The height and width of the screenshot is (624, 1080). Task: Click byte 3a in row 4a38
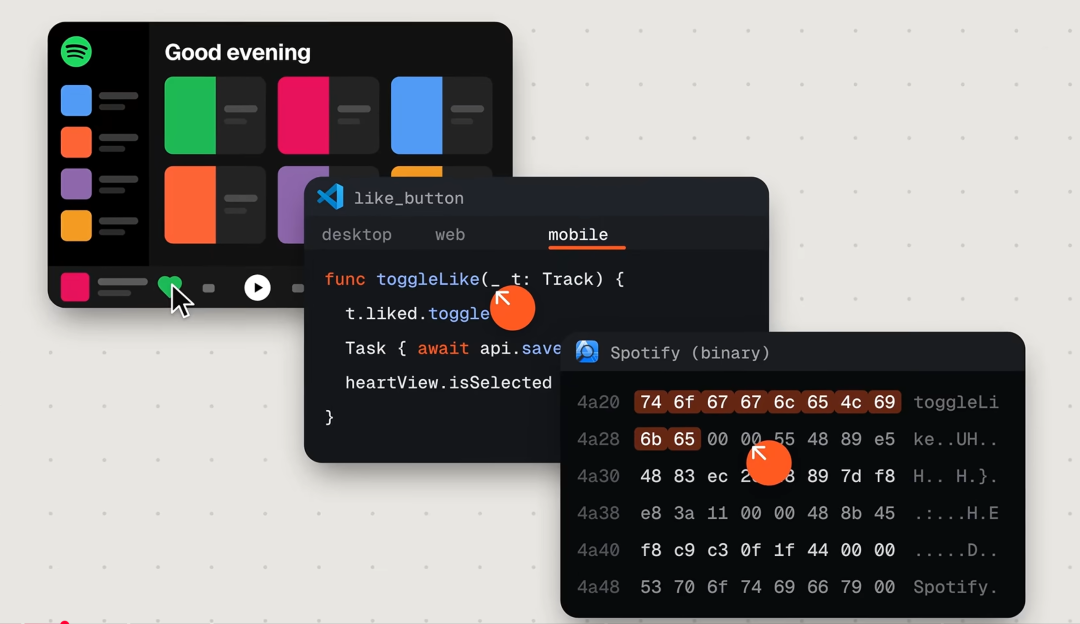684,513
